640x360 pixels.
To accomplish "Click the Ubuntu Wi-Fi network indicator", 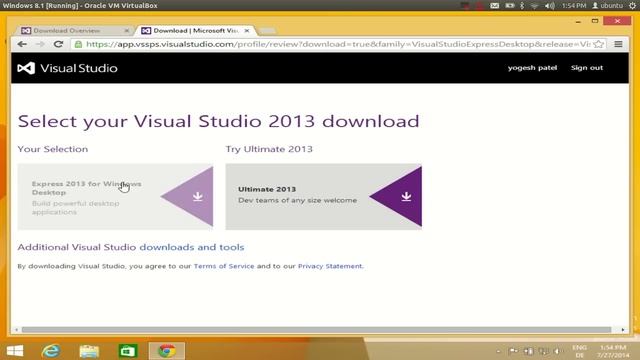I will (535, 5).
